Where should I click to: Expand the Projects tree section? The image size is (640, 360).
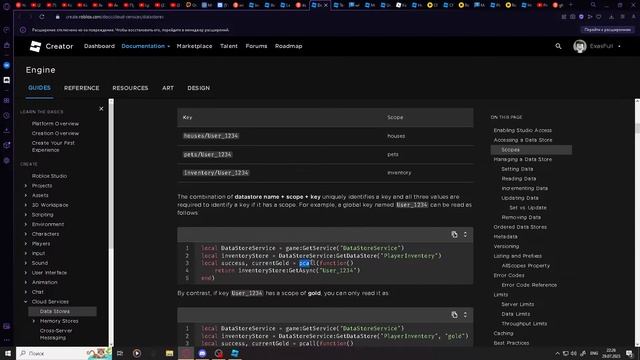(26, 186)
